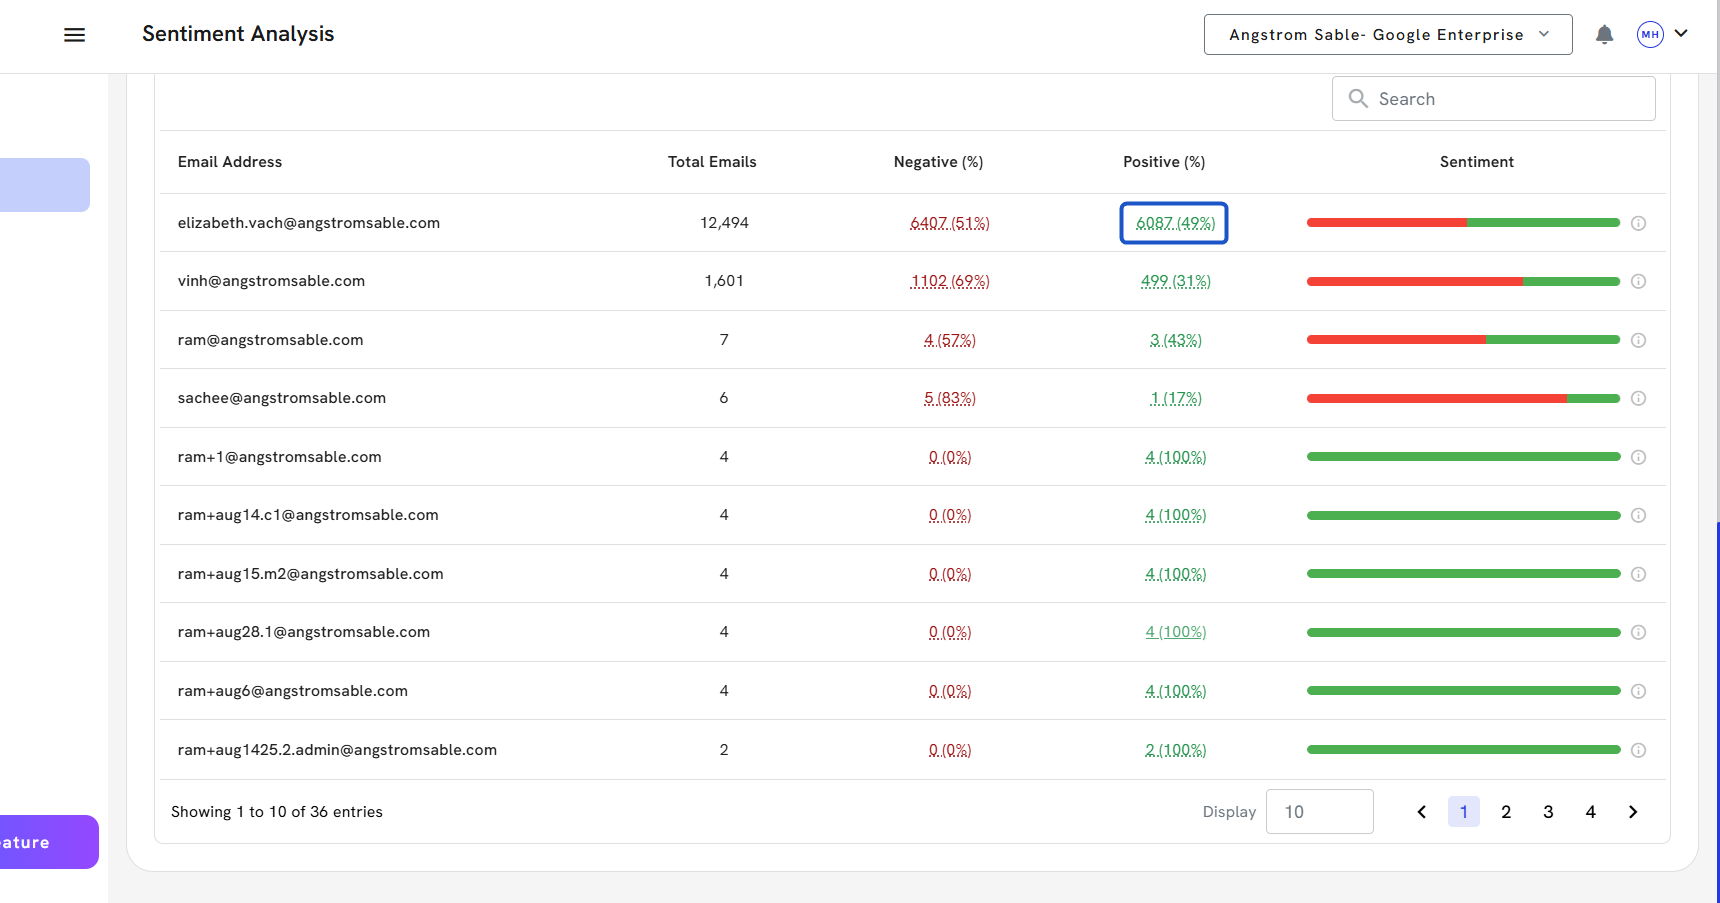Viewport: 1720px width, 903px height.
Task: Click info icon for sachee@angstromsable.com row
Action: (1638, 399)
